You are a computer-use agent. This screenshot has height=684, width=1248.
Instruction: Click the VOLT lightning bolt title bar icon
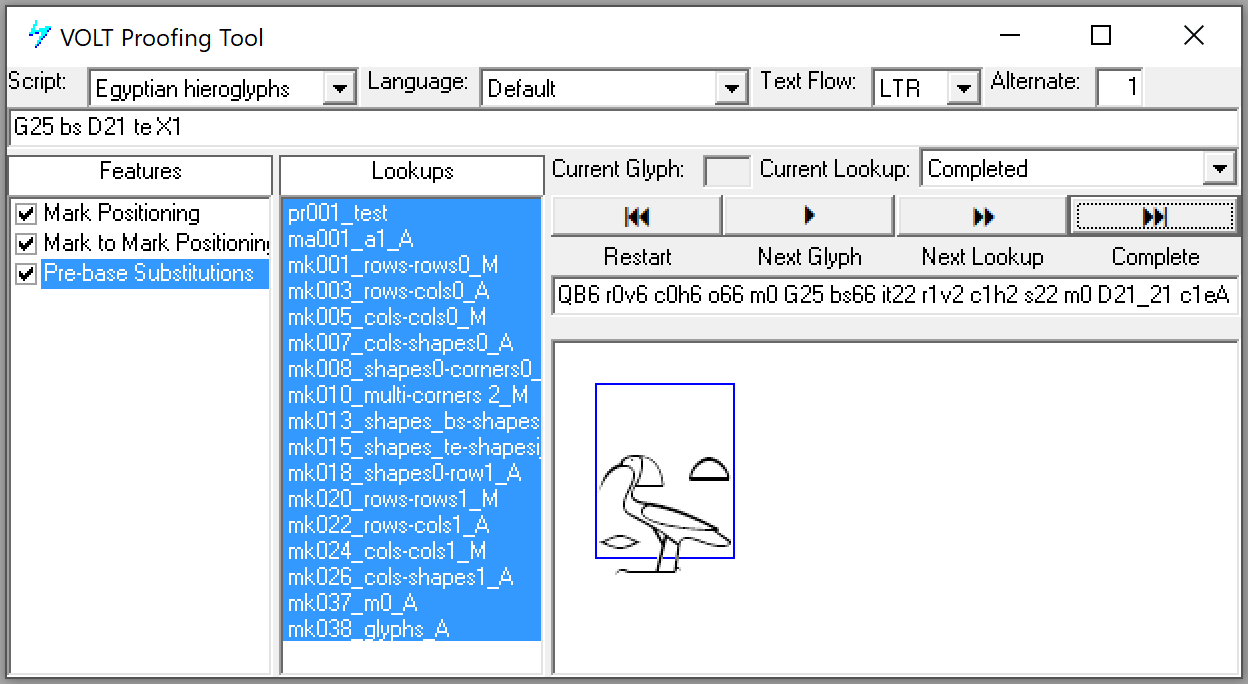(38, 34)
